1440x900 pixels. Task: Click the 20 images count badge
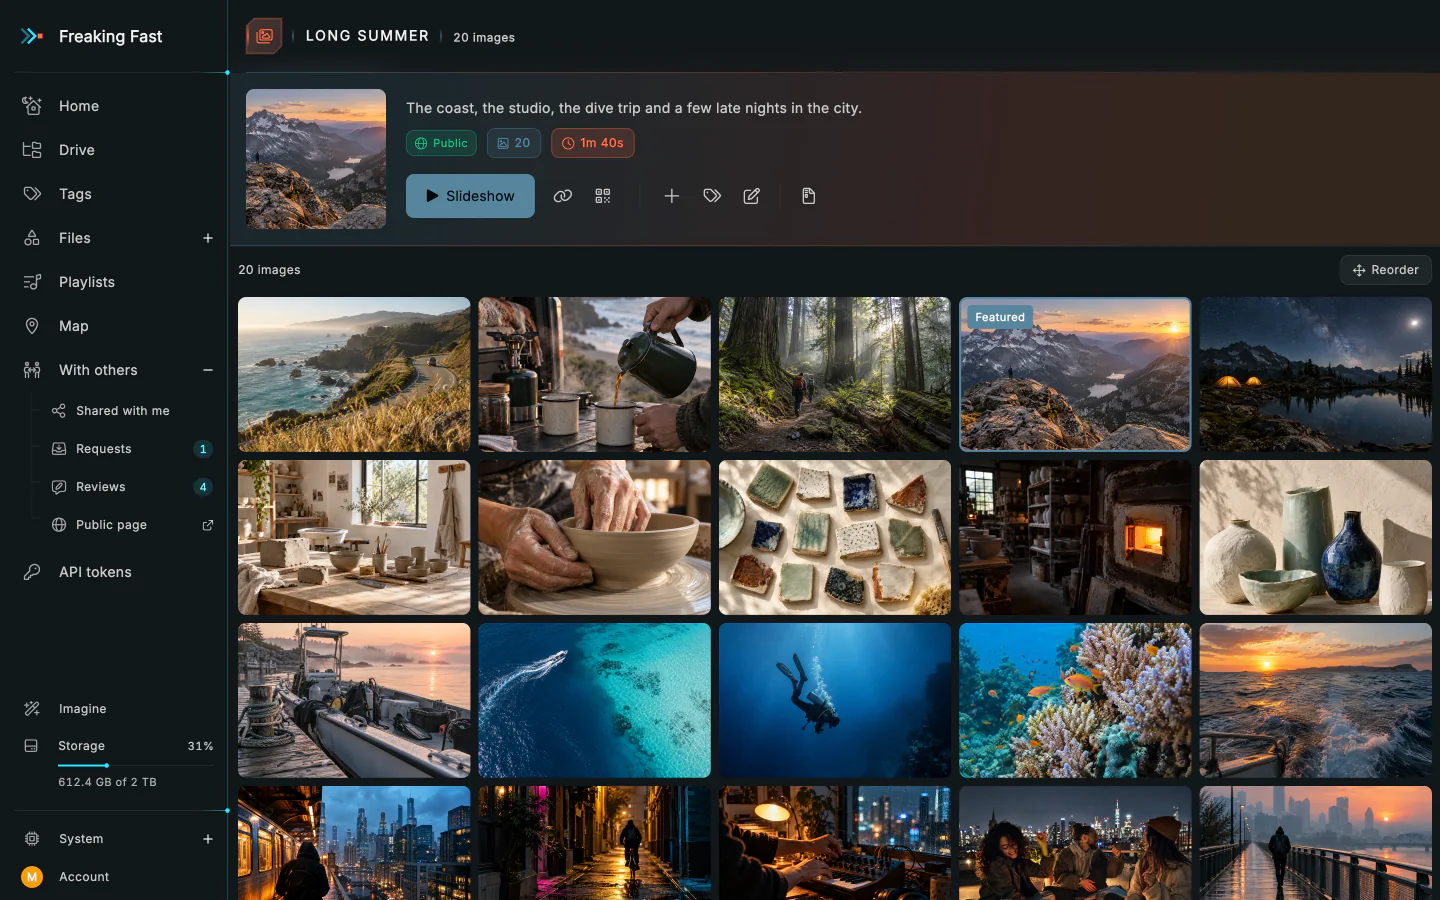click(514, 143)
